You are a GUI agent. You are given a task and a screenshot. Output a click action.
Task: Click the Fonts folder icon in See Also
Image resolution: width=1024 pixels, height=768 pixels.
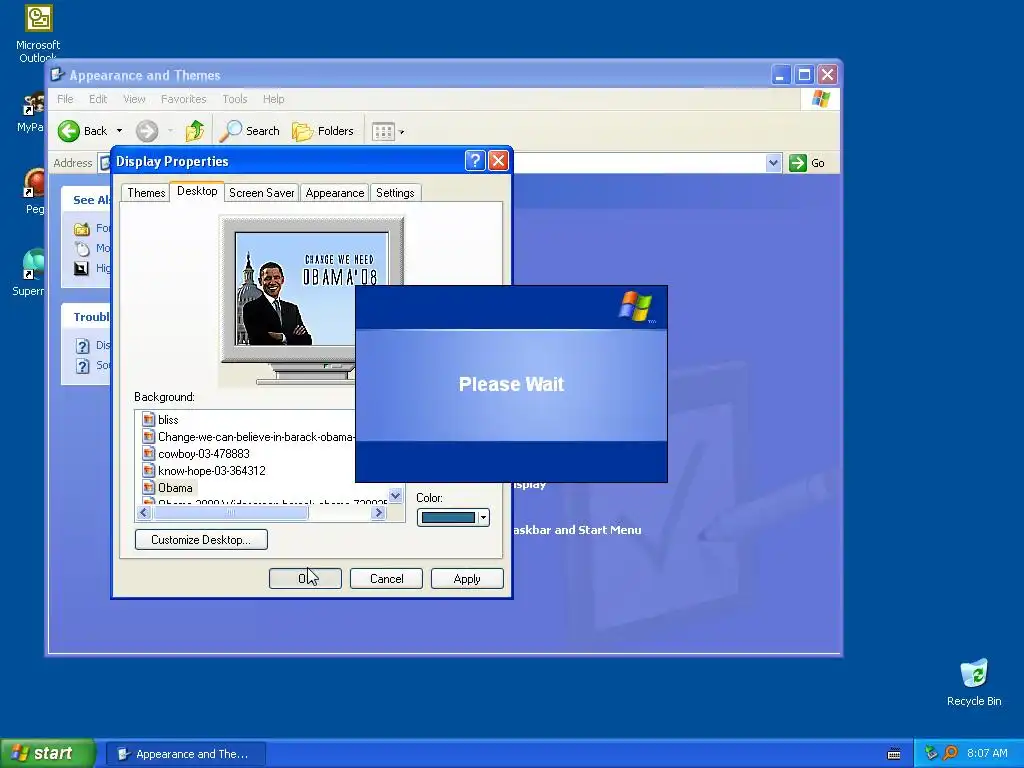coord(82,229)
